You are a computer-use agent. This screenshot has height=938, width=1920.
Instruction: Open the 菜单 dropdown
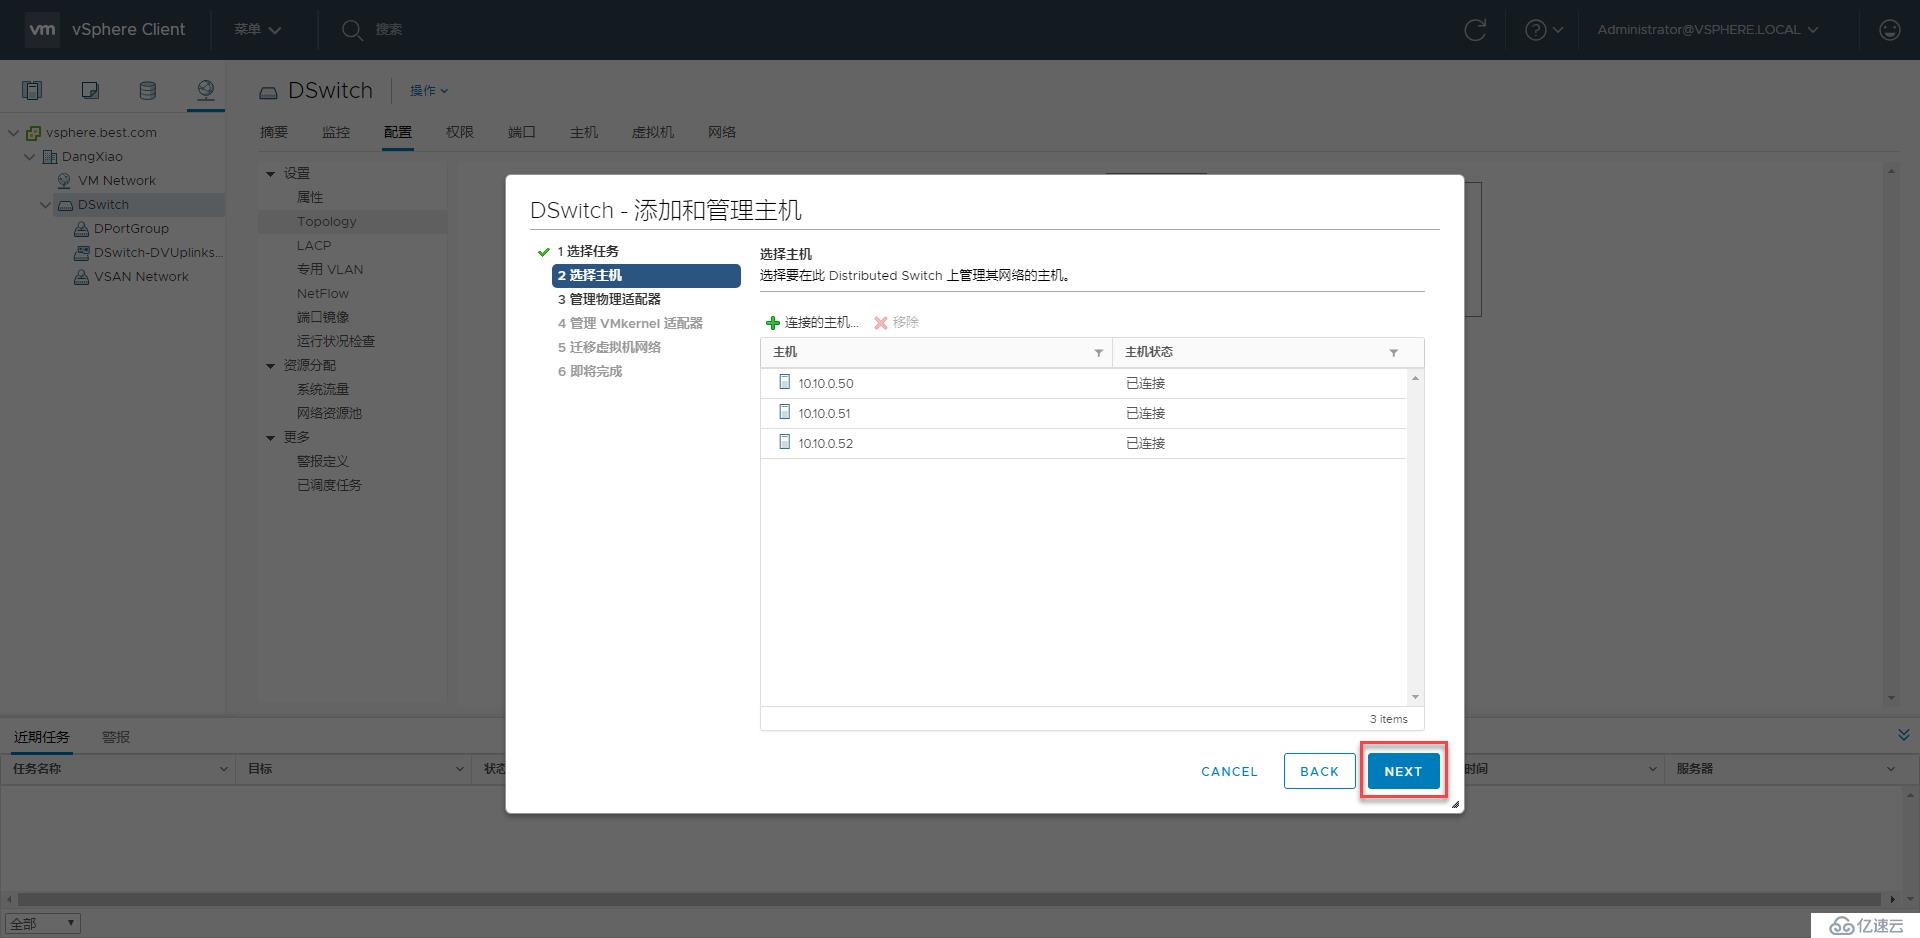(x=258, y=30)
